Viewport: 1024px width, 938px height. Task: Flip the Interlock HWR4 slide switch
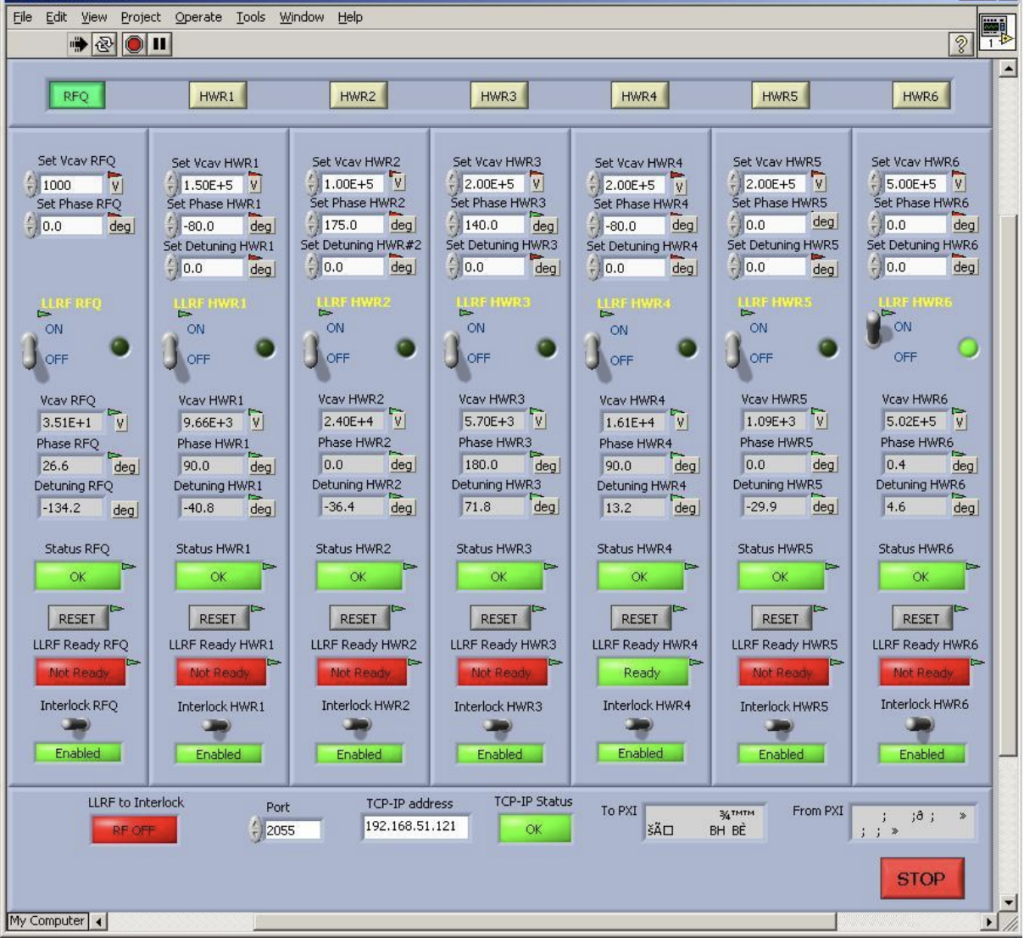pyautogui.click(x=638, y=724)
